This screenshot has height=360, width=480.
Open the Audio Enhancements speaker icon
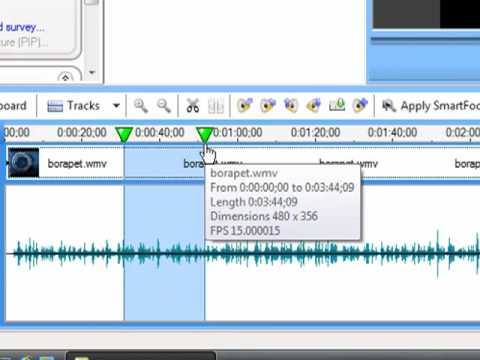point(360,105)
